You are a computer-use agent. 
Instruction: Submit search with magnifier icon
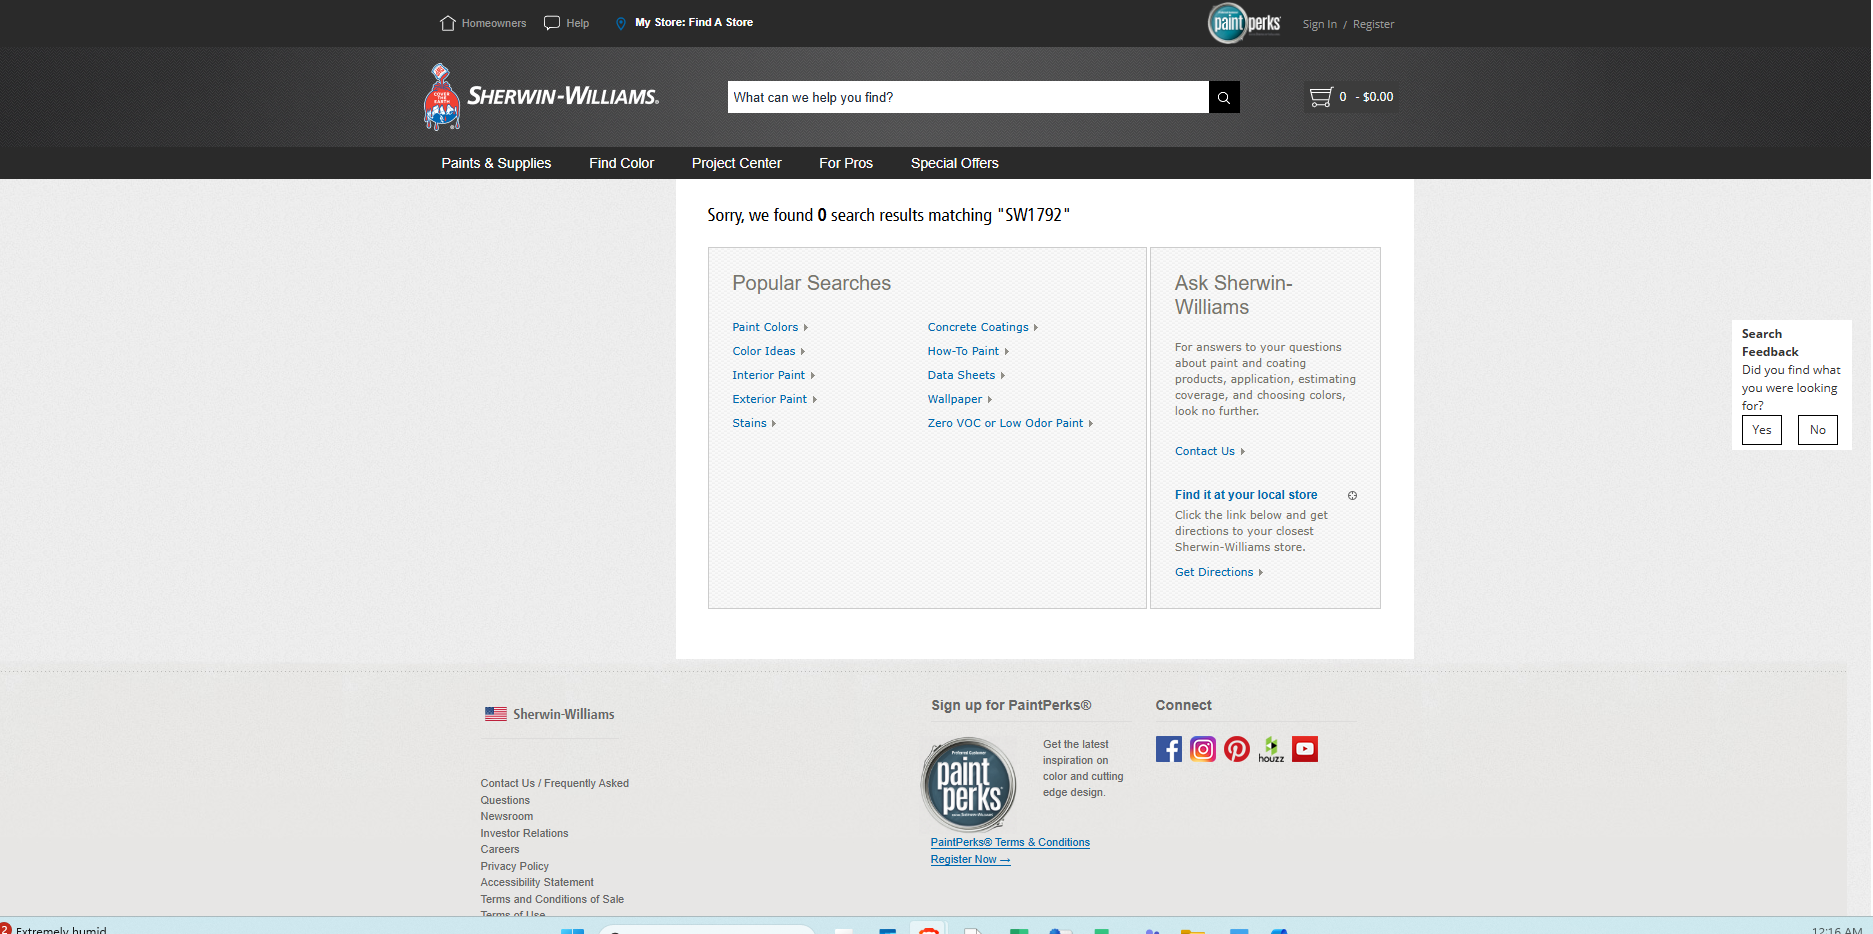tap(1224, 97)
